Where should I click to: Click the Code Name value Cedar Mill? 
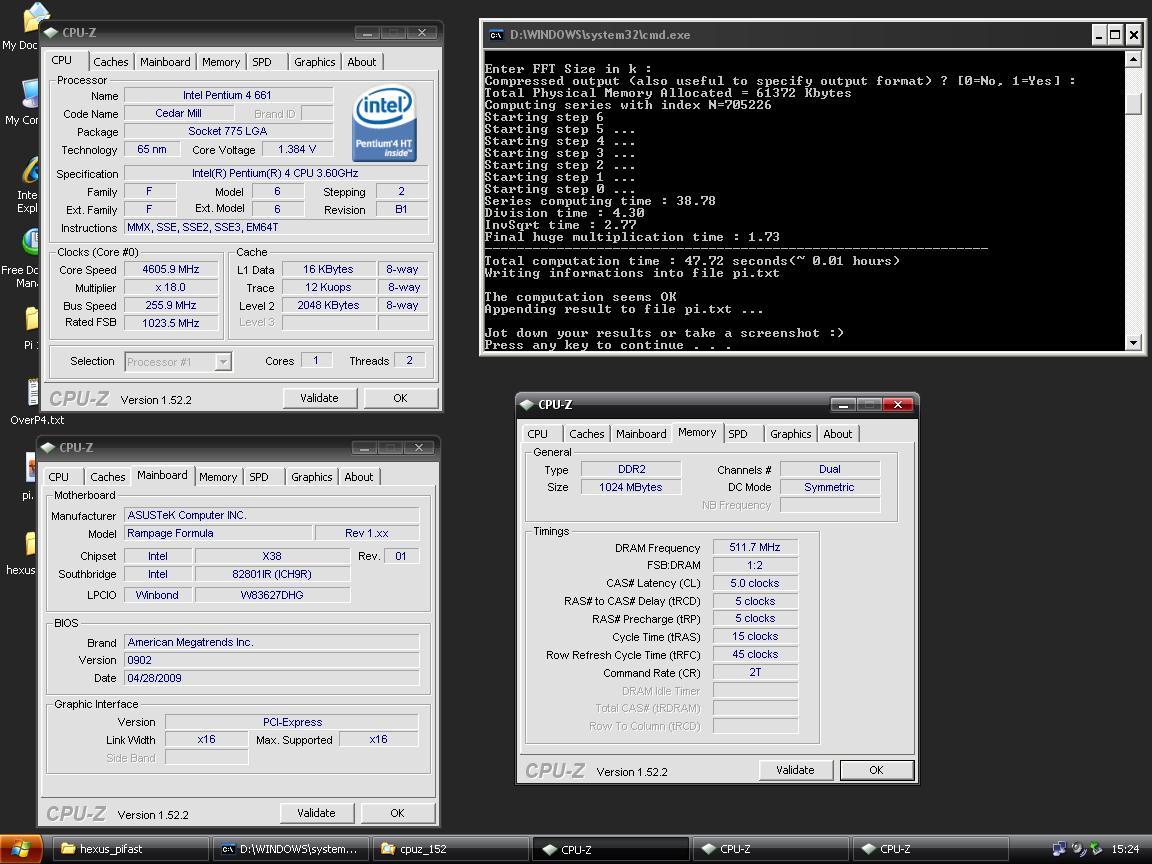(x=179, y=113)
